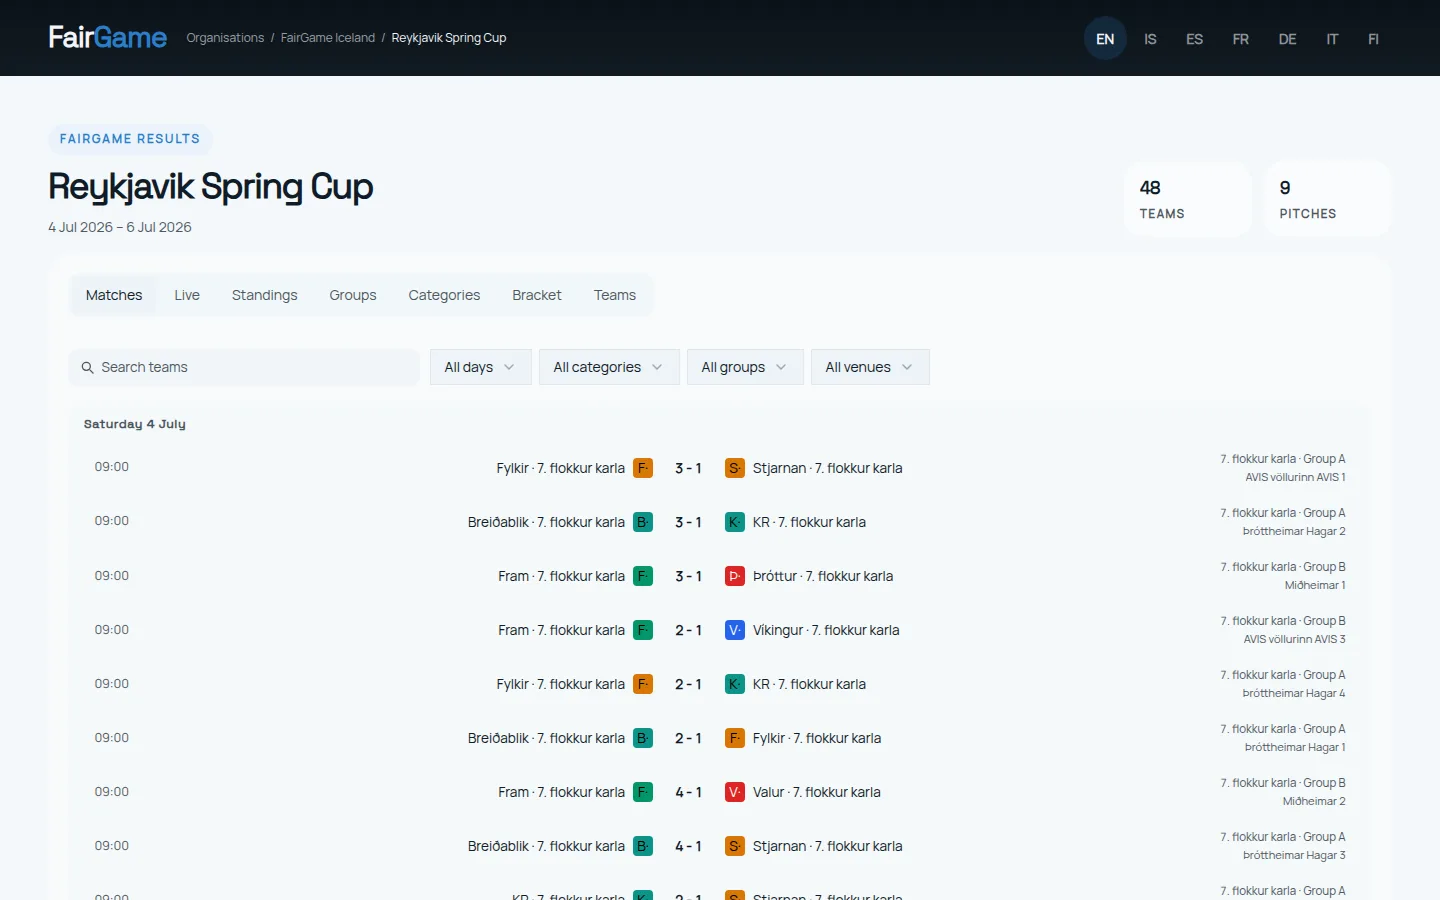Click the search magnifier icon
Screen dimensions: 1440x900
coord(88,368)
